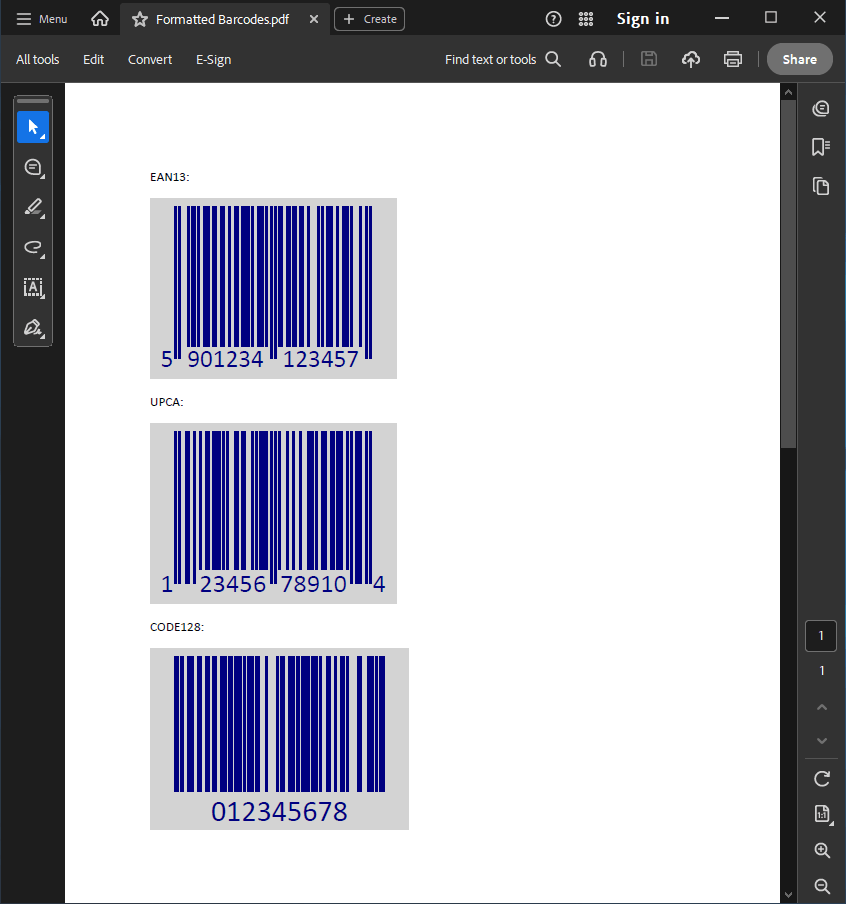The height and width of the screenshot is (904, 846).
Task: Click the UPCA: label text
Action: [x=167, y=402]
